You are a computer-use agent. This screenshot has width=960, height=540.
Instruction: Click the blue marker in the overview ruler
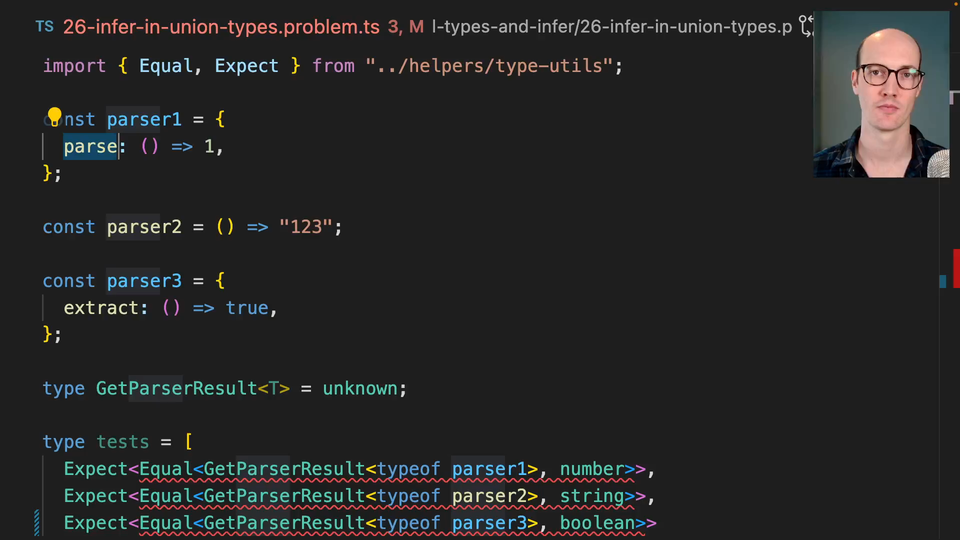click(x=943, y=282)
